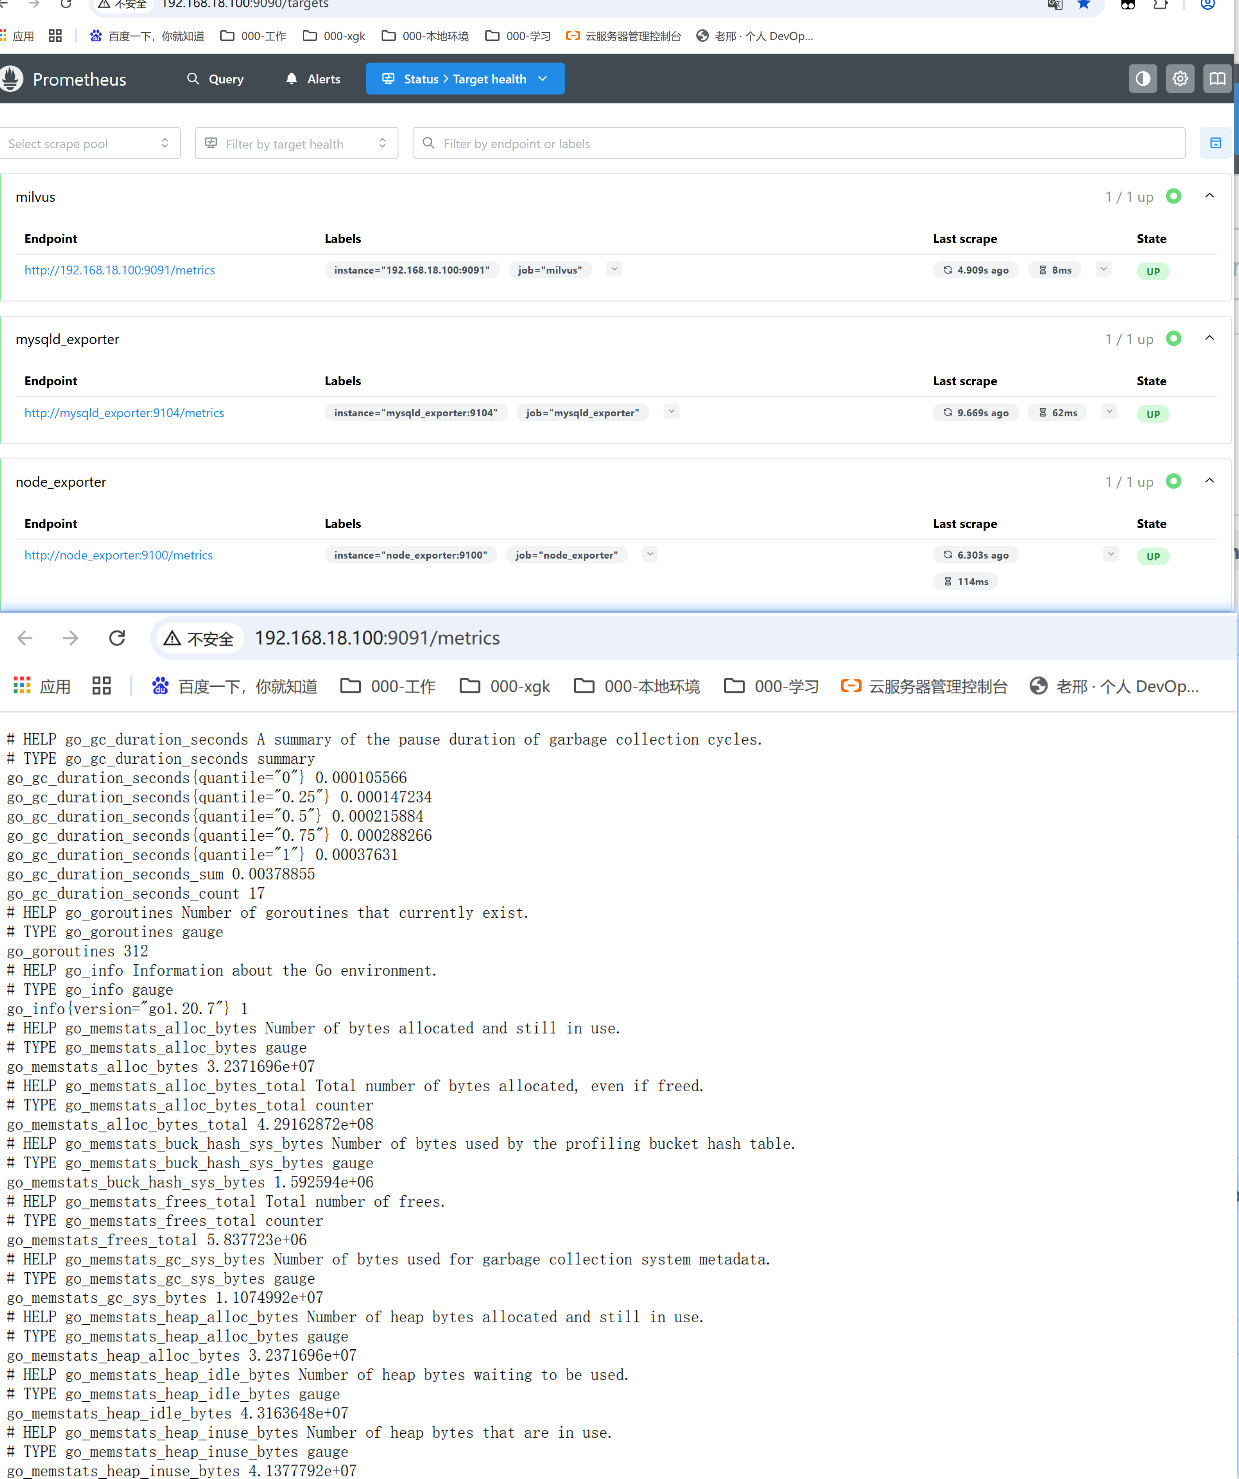1239x1479 pixels.
Task: Open 000-xgk folder in the metrics window
Action: point(505,686)
